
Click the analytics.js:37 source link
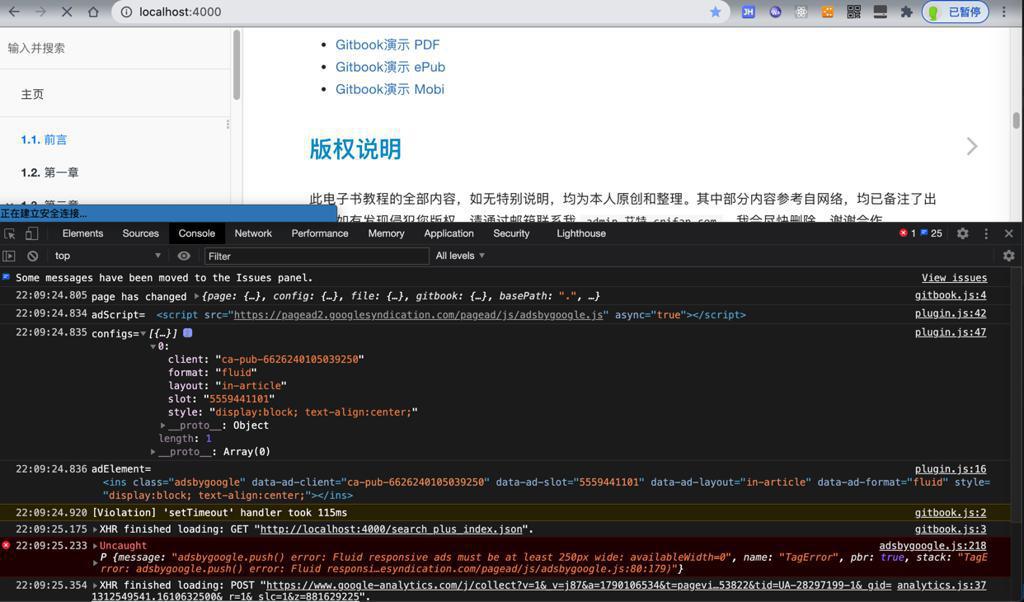click(941, 585)
